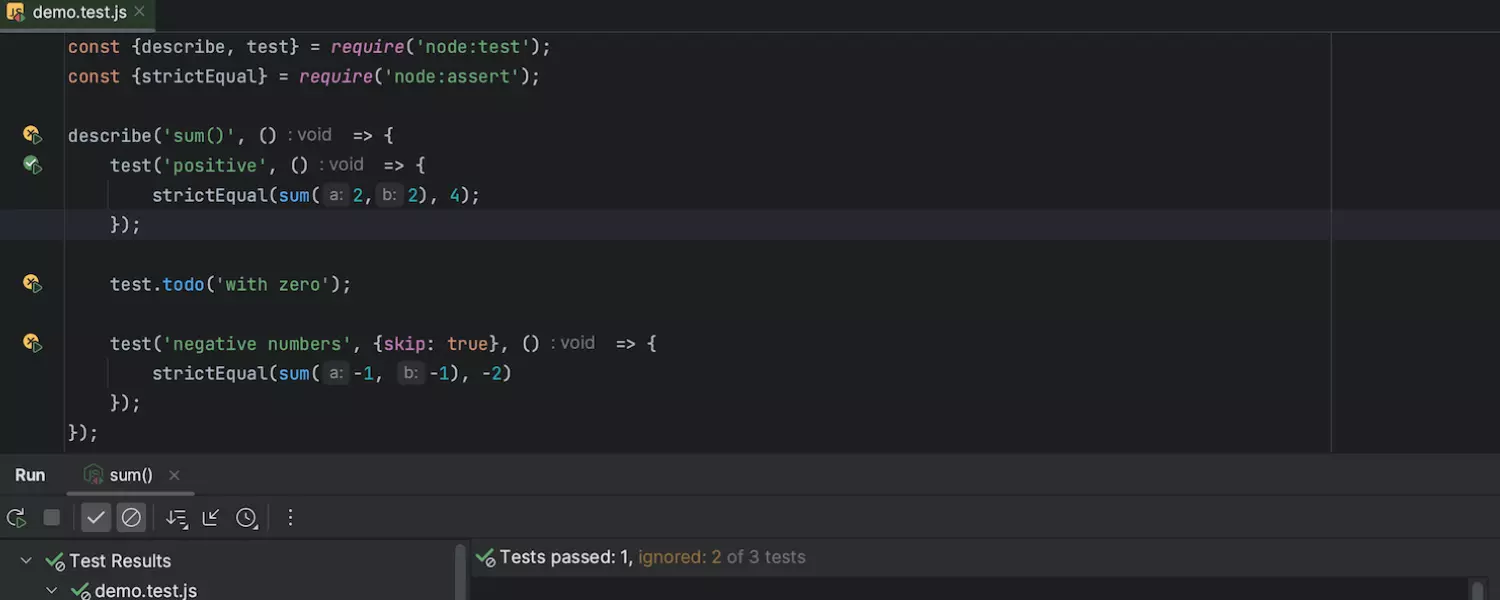Image resolution: width=1500 pixels, height=600 pixels.
Task: Close the sum() run tab
Action: click(x=174, y=476)
